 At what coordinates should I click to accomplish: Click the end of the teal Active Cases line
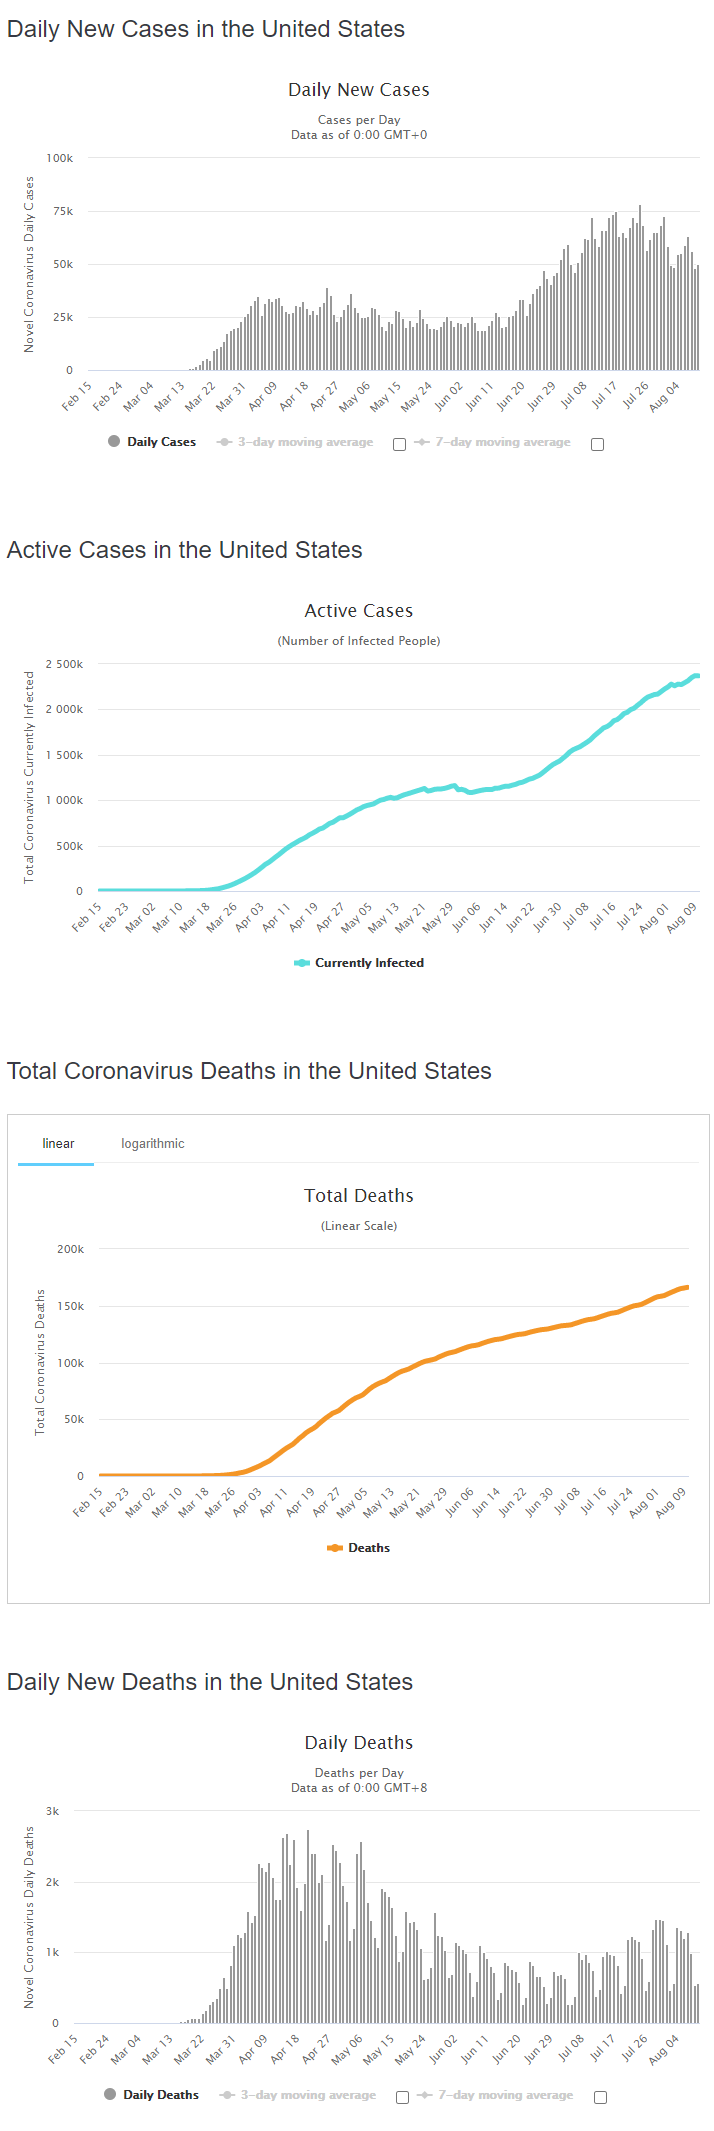pos(697,676)
